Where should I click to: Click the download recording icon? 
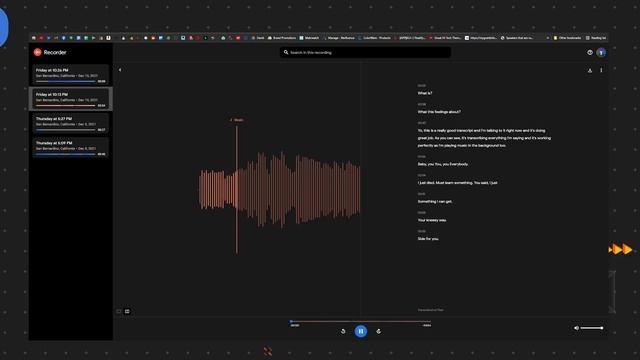(x=590, y=70)
